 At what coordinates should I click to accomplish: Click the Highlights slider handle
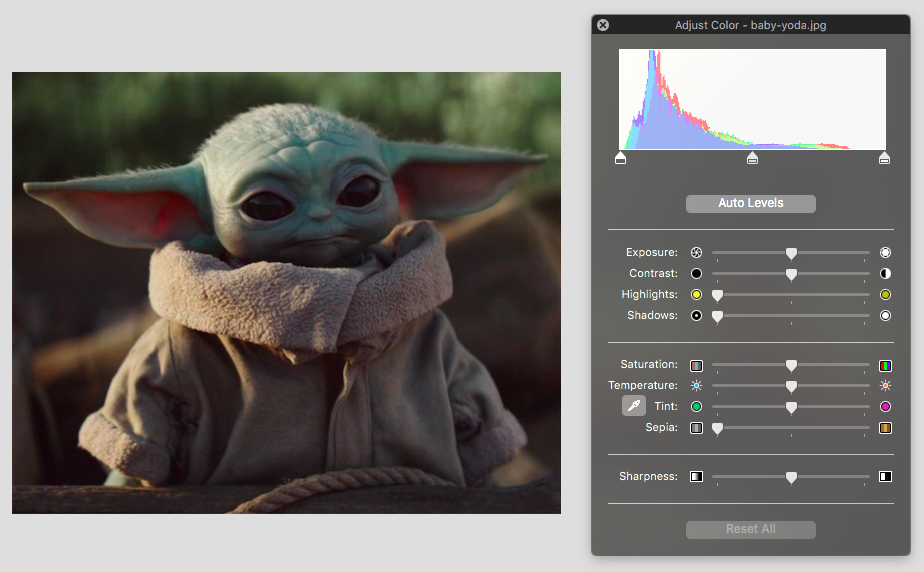pyautogui.click(x=717, y=296)
